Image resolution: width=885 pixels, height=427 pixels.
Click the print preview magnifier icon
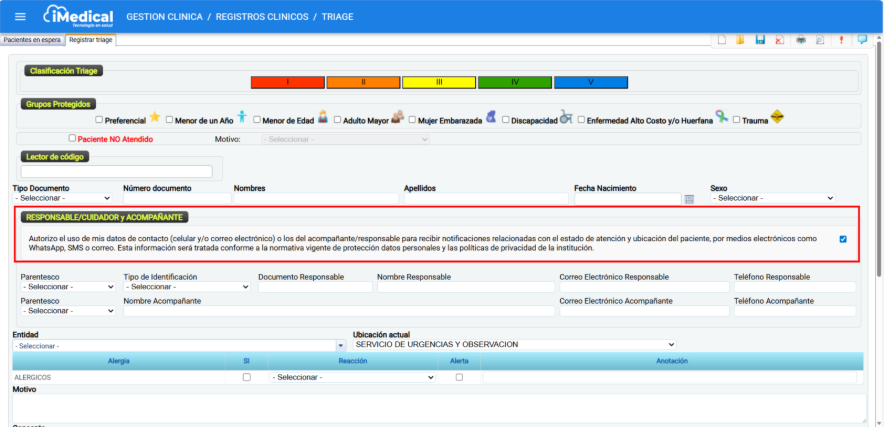[820, 40]
